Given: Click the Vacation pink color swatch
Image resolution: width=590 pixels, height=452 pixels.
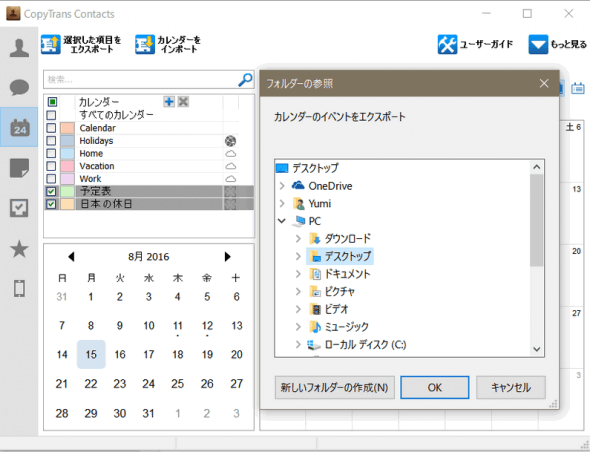Looking at the screenshot, I should 67,166.
